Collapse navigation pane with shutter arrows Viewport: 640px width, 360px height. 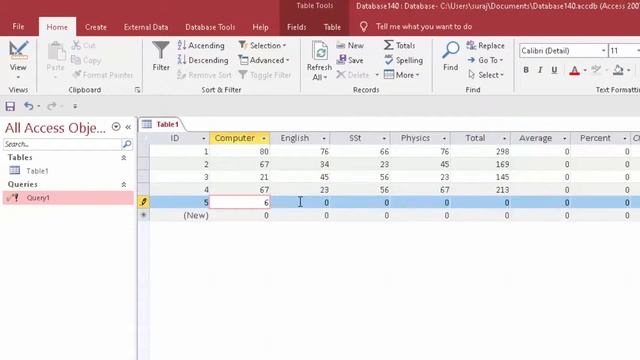pyautogui.click(x=128, y=127)
